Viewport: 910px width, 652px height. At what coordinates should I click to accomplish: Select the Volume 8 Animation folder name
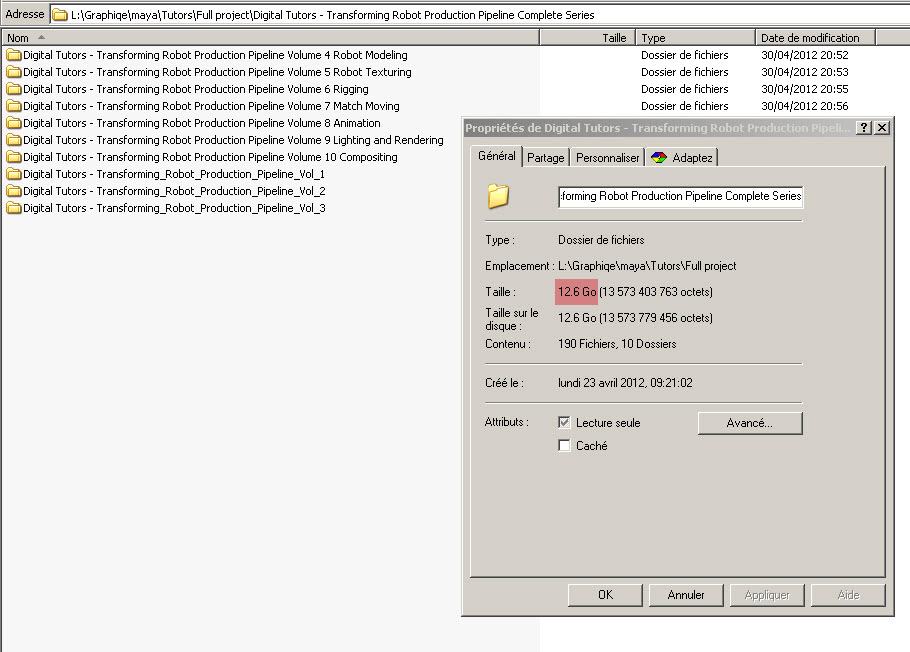click(202, 123)
